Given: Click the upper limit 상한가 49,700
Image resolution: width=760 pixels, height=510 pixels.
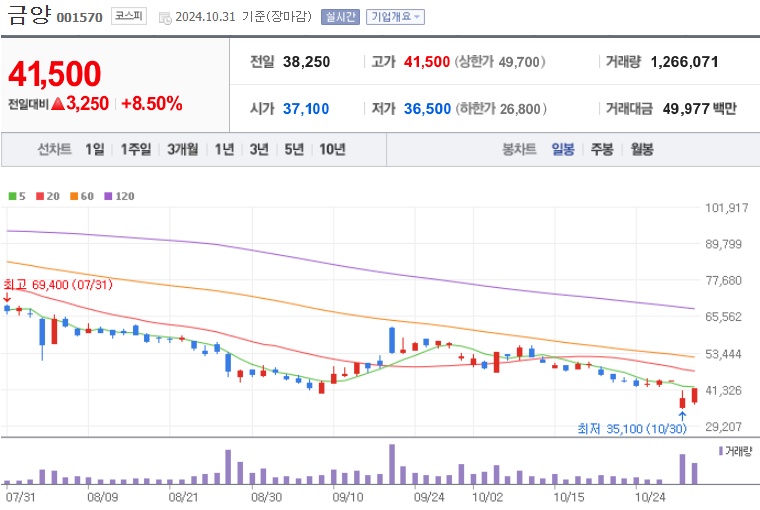Looking at the screenshot, I should tap(500, 62).
